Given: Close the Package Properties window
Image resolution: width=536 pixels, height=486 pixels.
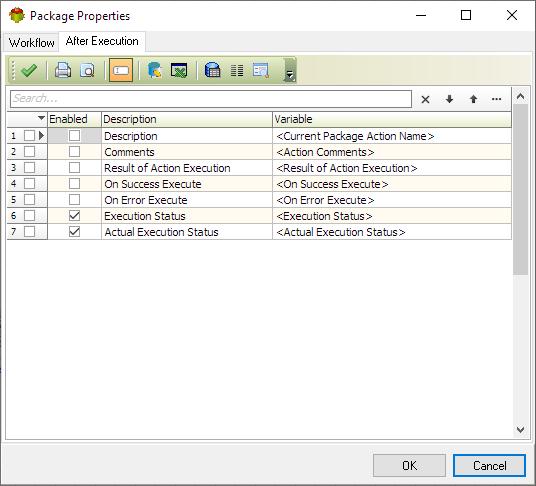Looking at the screenshot, I should (512, 15).
